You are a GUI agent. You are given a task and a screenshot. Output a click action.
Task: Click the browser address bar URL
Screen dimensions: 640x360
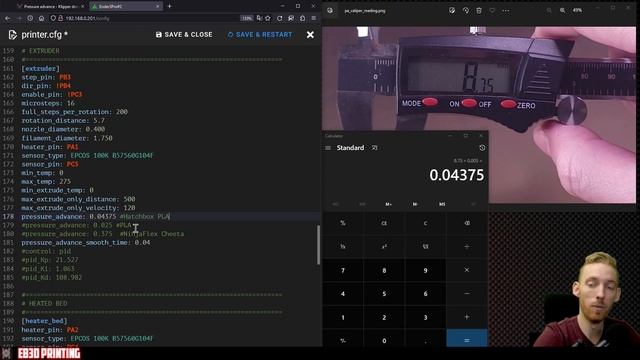point(87,18)
